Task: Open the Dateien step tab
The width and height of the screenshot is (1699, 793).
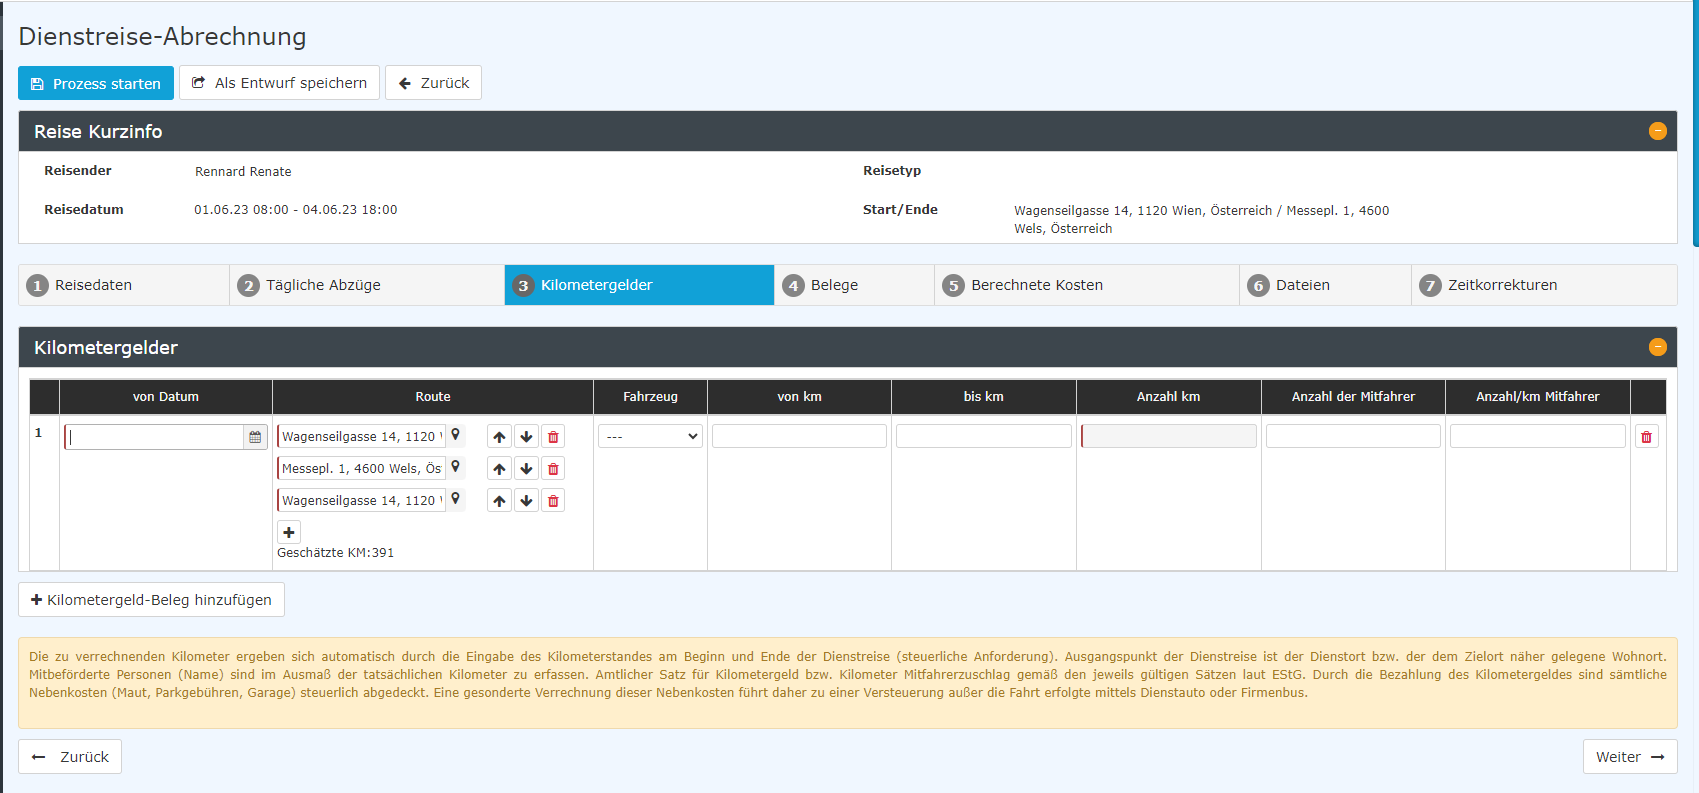Action: click(1325, 285)
